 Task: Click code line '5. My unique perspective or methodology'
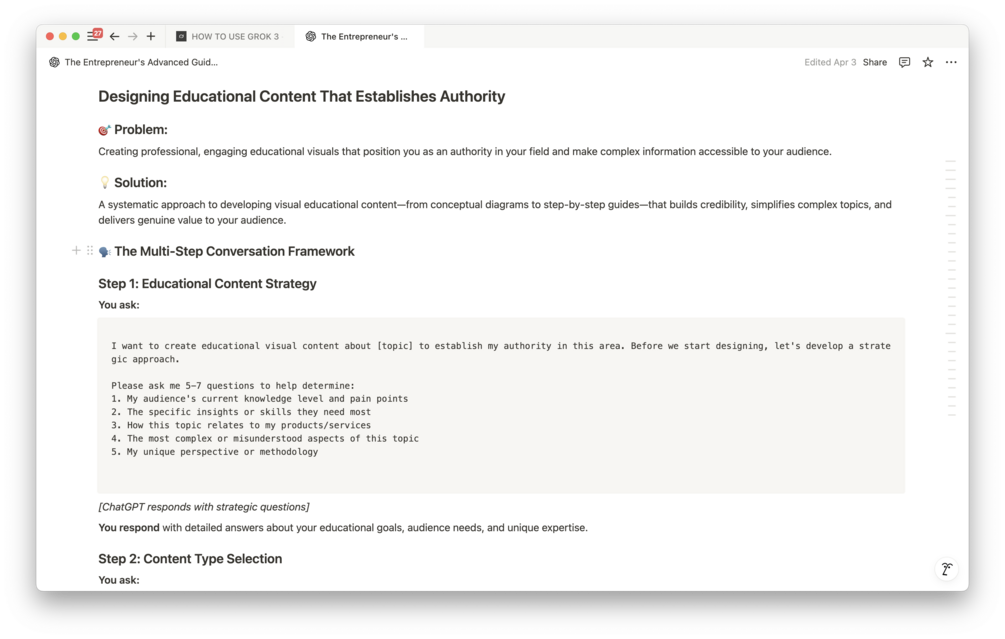[x=214, y=452]
